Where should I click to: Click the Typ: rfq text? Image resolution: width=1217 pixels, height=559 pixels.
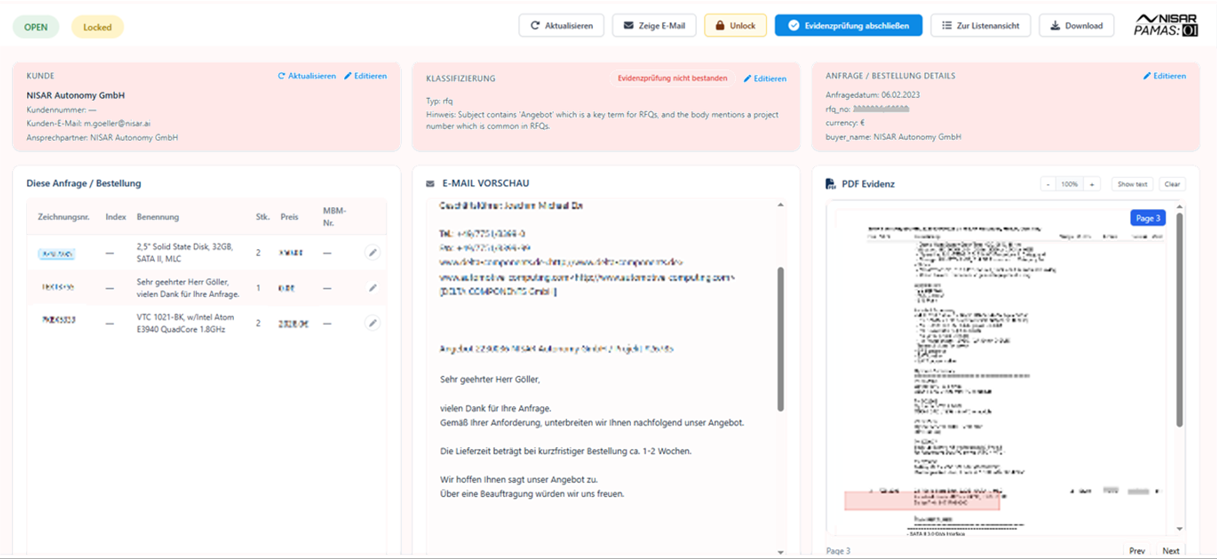pyautogui.click(x=440, y=101)
